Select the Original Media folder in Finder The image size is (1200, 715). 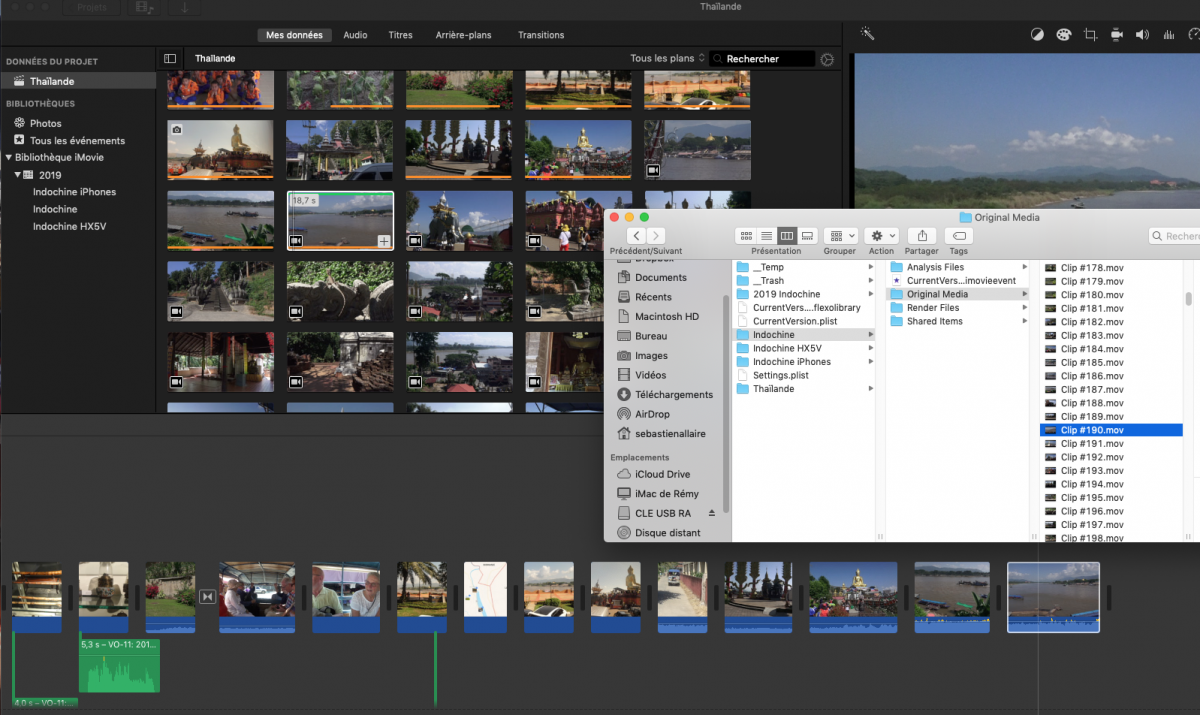pyautogui.click(x=958, y=295)
